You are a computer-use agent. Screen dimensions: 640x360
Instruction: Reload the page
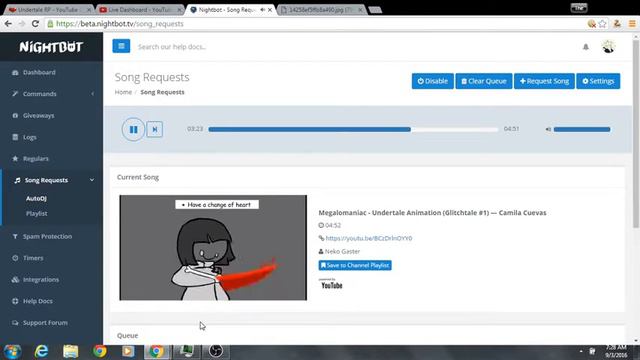tap(36, 24)
